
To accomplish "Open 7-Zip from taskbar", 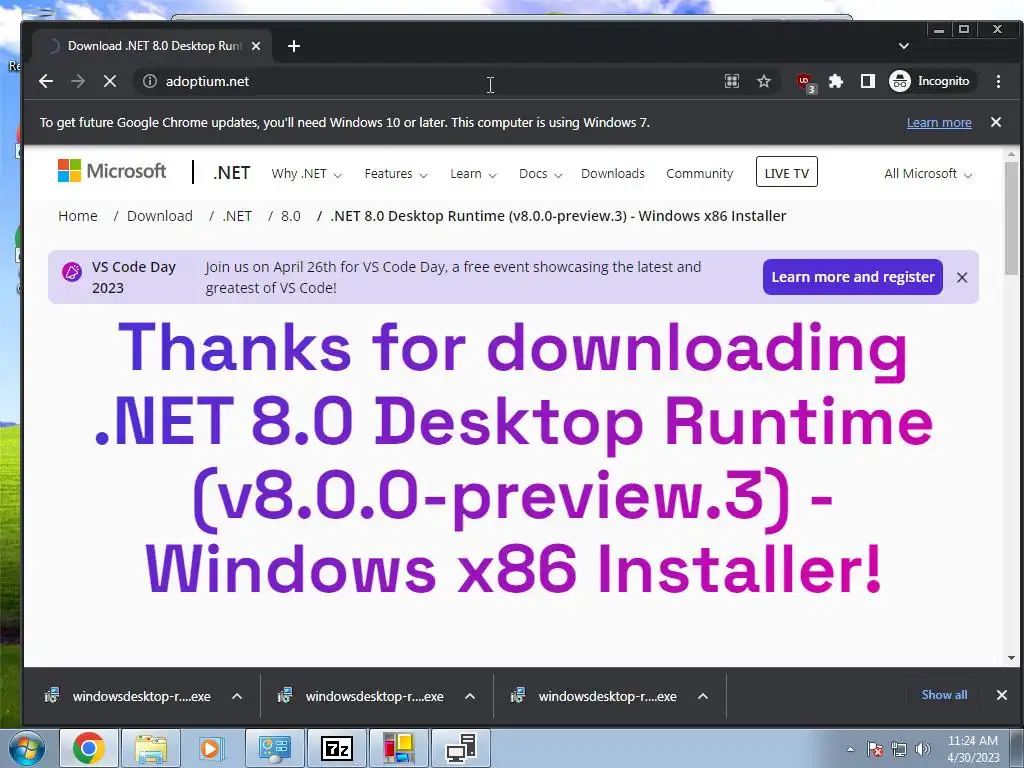I will coord(336,748).
